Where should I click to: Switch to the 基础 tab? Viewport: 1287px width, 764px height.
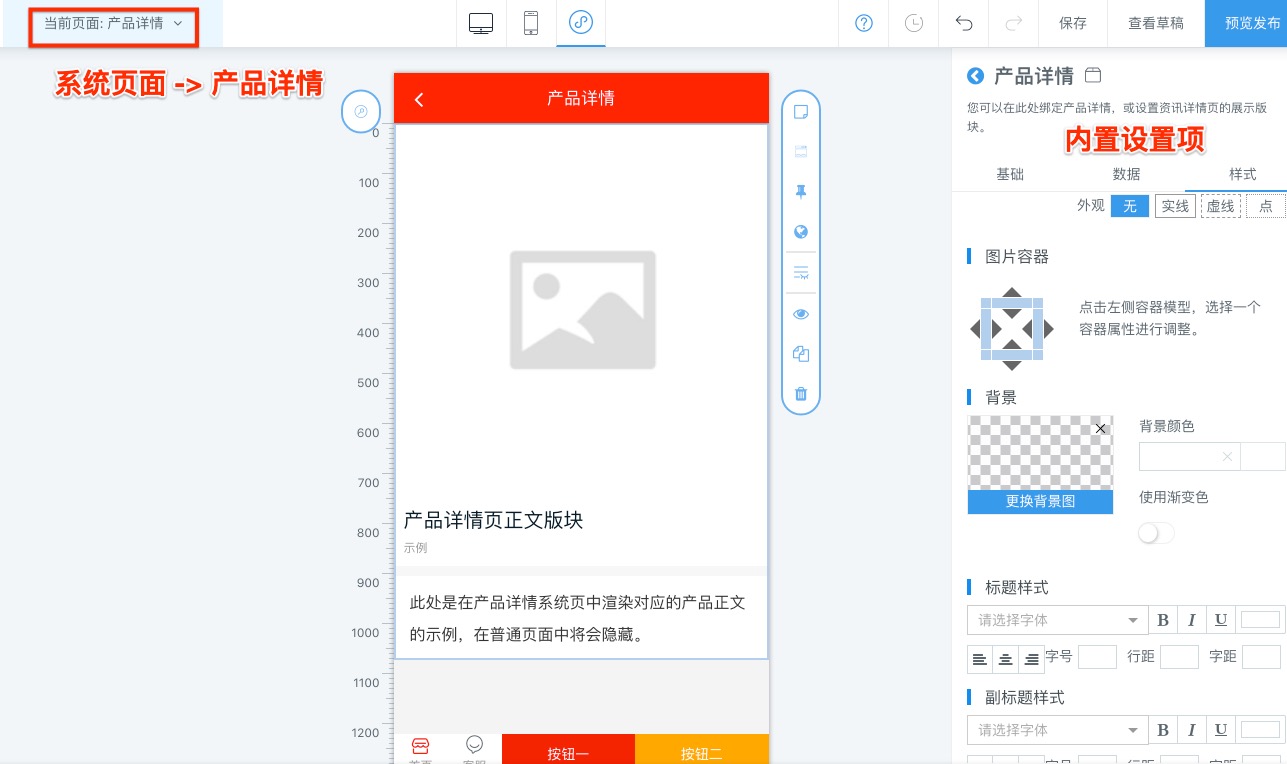click(1010, 174)
